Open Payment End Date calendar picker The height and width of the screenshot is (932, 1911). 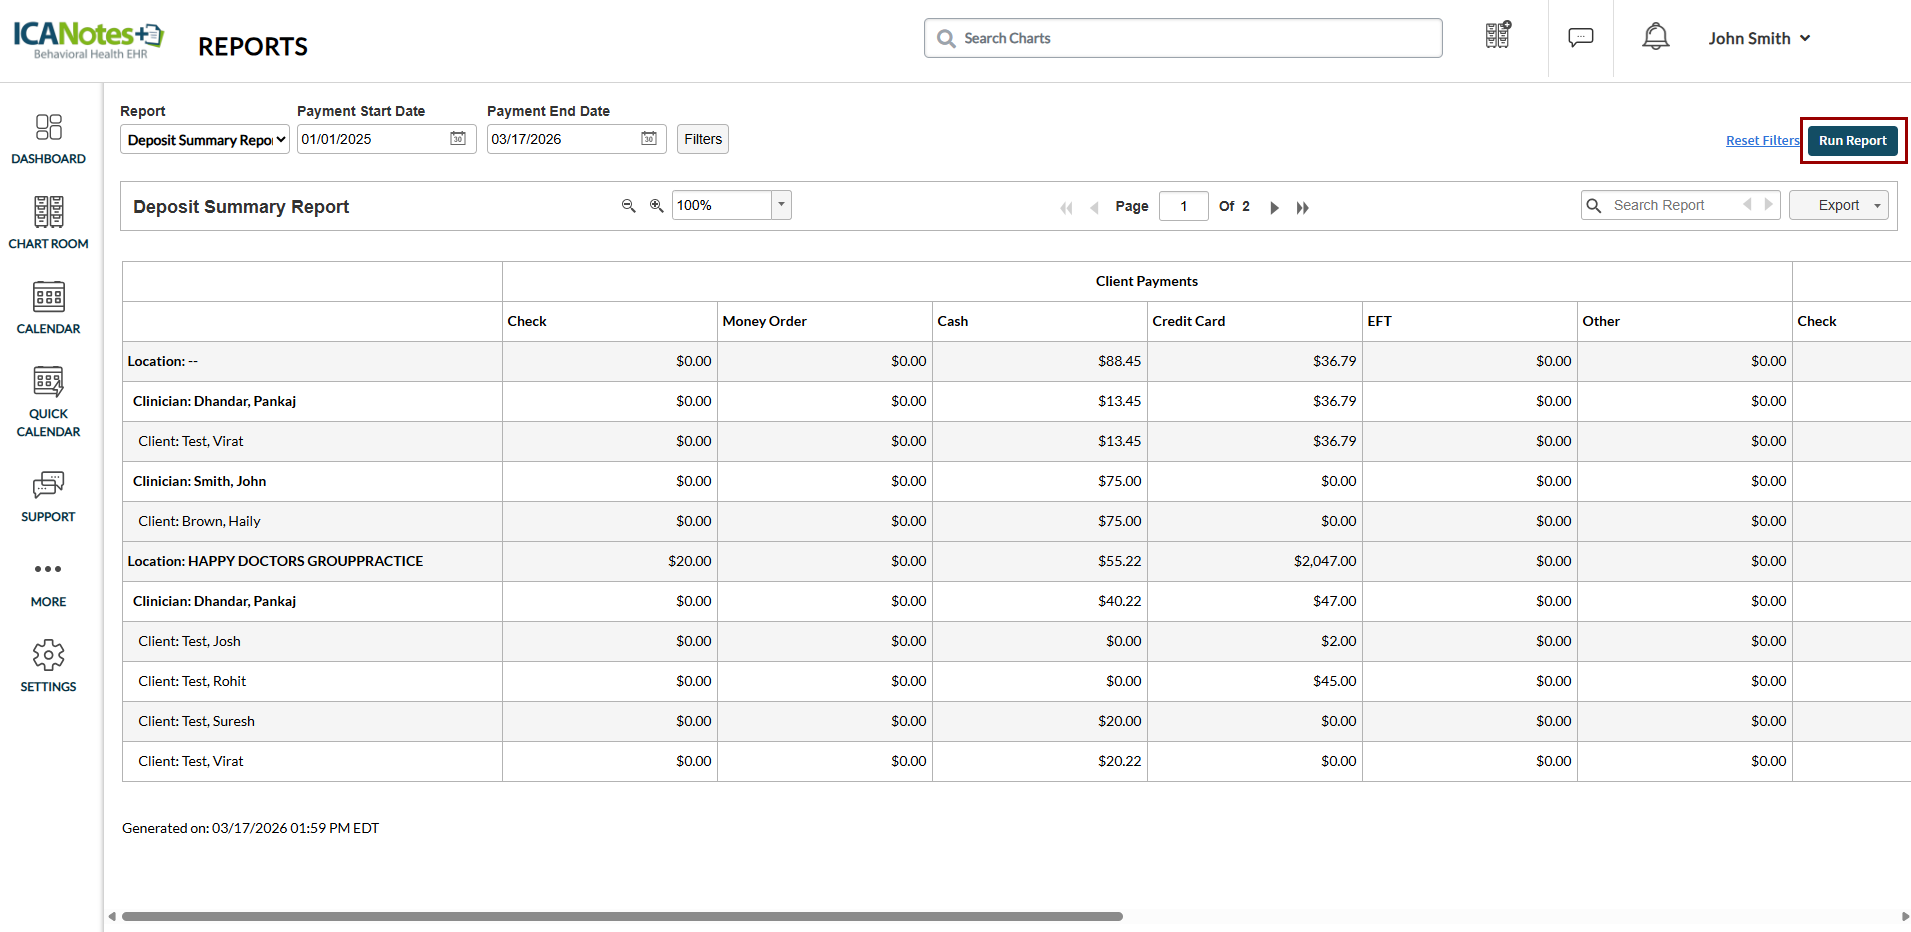coord(648,139)
